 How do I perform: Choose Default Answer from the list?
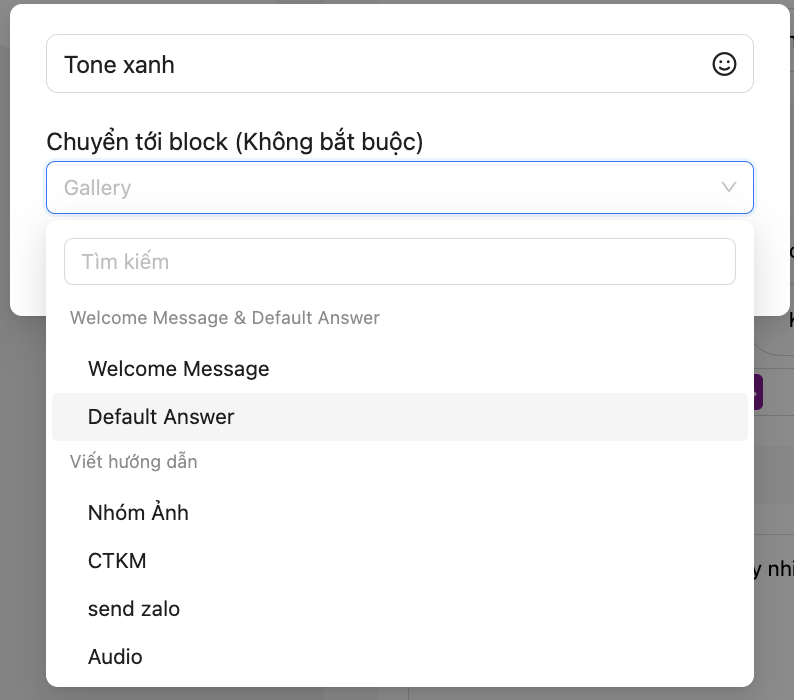pos(161,417)
